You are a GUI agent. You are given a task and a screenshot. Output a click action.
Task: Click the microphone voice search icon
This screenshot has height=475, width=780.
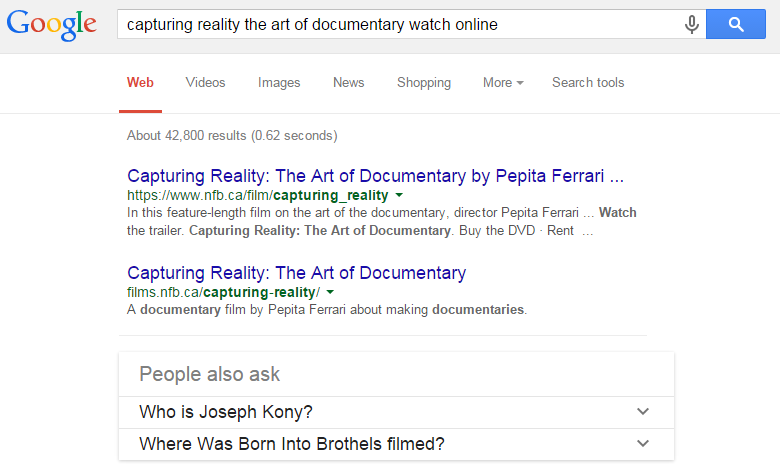pos(691,24)
